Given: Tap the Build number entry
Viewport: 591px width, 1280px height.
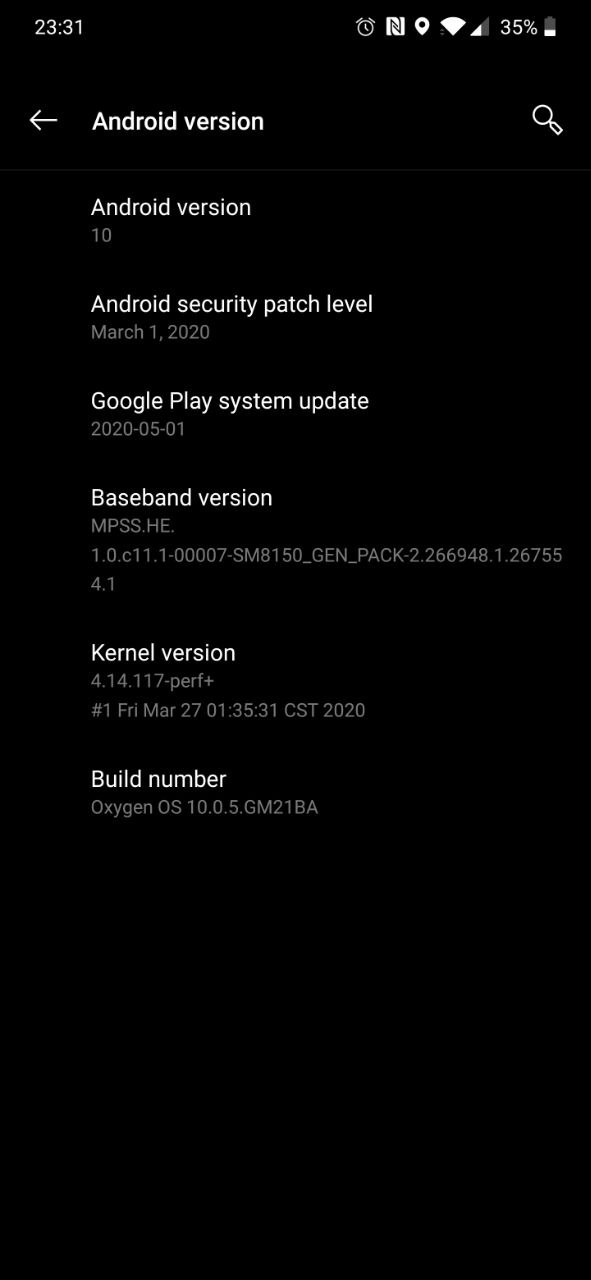Looking at the screenshot, I should tap(295, 792).
